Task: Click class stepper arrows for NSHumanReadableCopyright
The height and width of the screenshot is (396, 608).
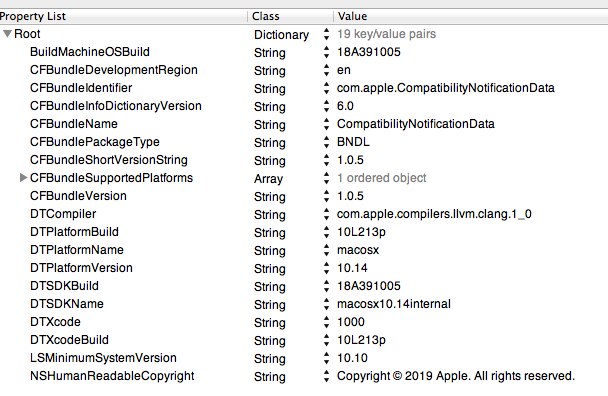Action: (326, 376)
